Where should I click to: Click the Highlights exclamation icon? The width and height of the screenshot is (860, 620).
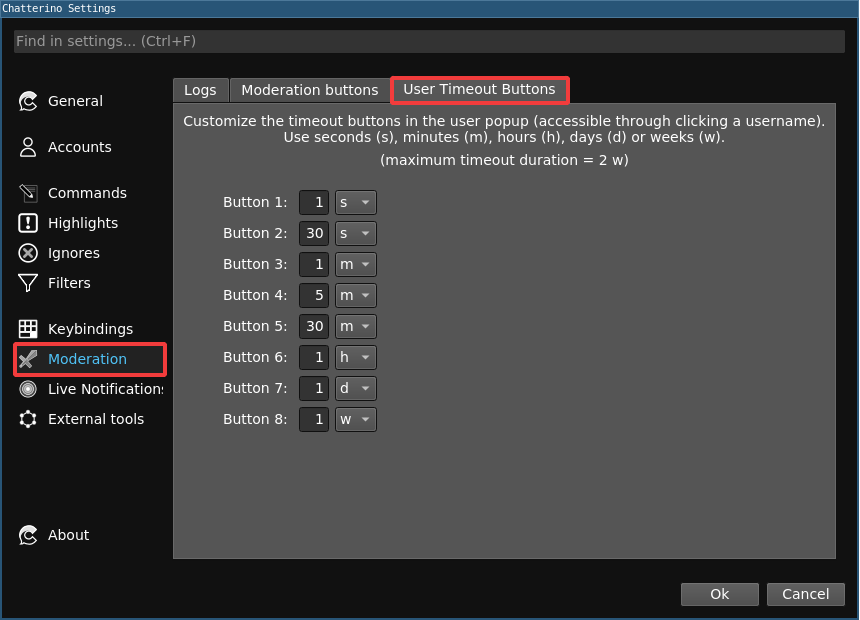[28, 223]
